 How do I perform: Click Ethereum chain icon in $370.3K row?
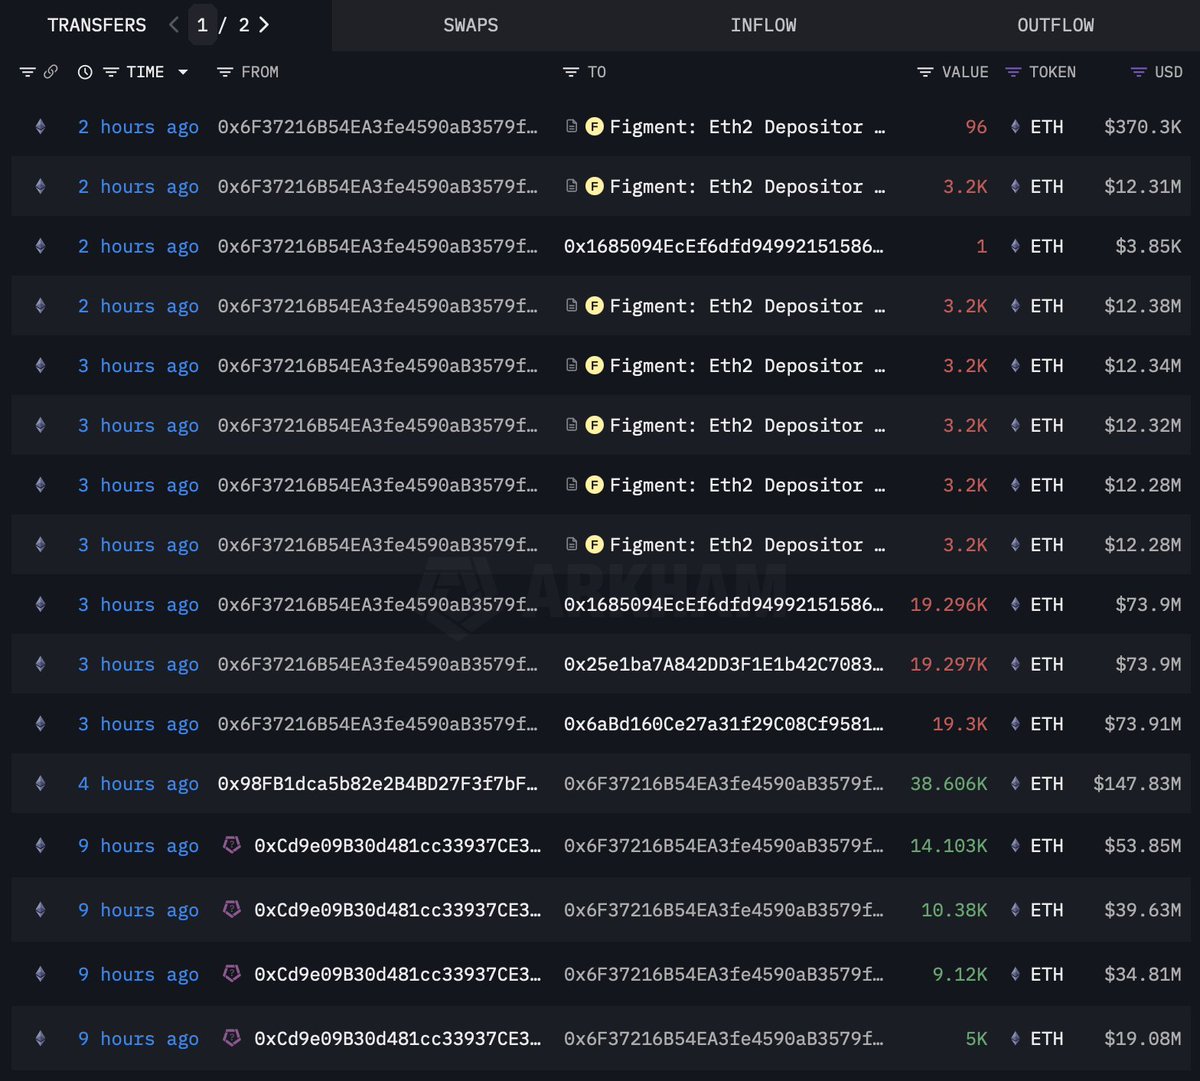40,127
